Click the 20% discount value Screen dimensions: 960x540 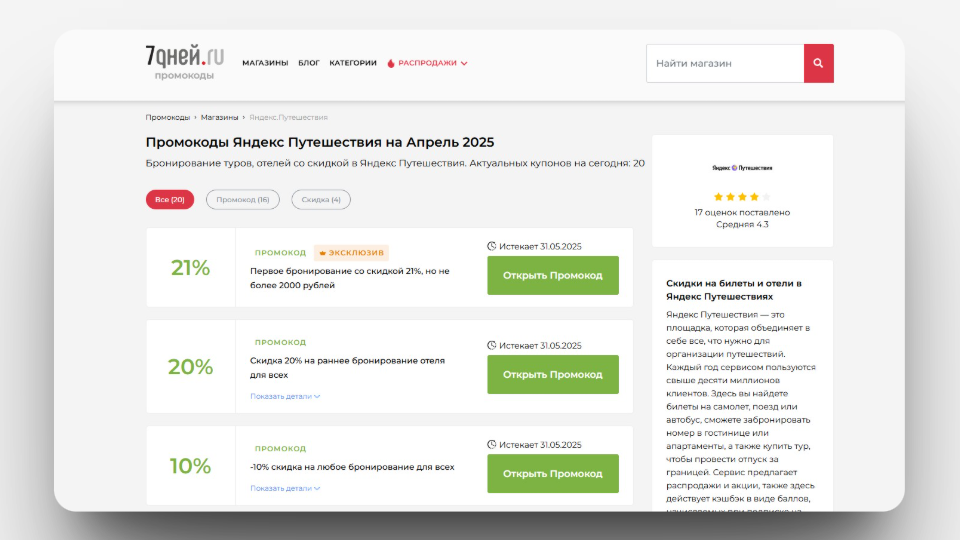(190, 367)
